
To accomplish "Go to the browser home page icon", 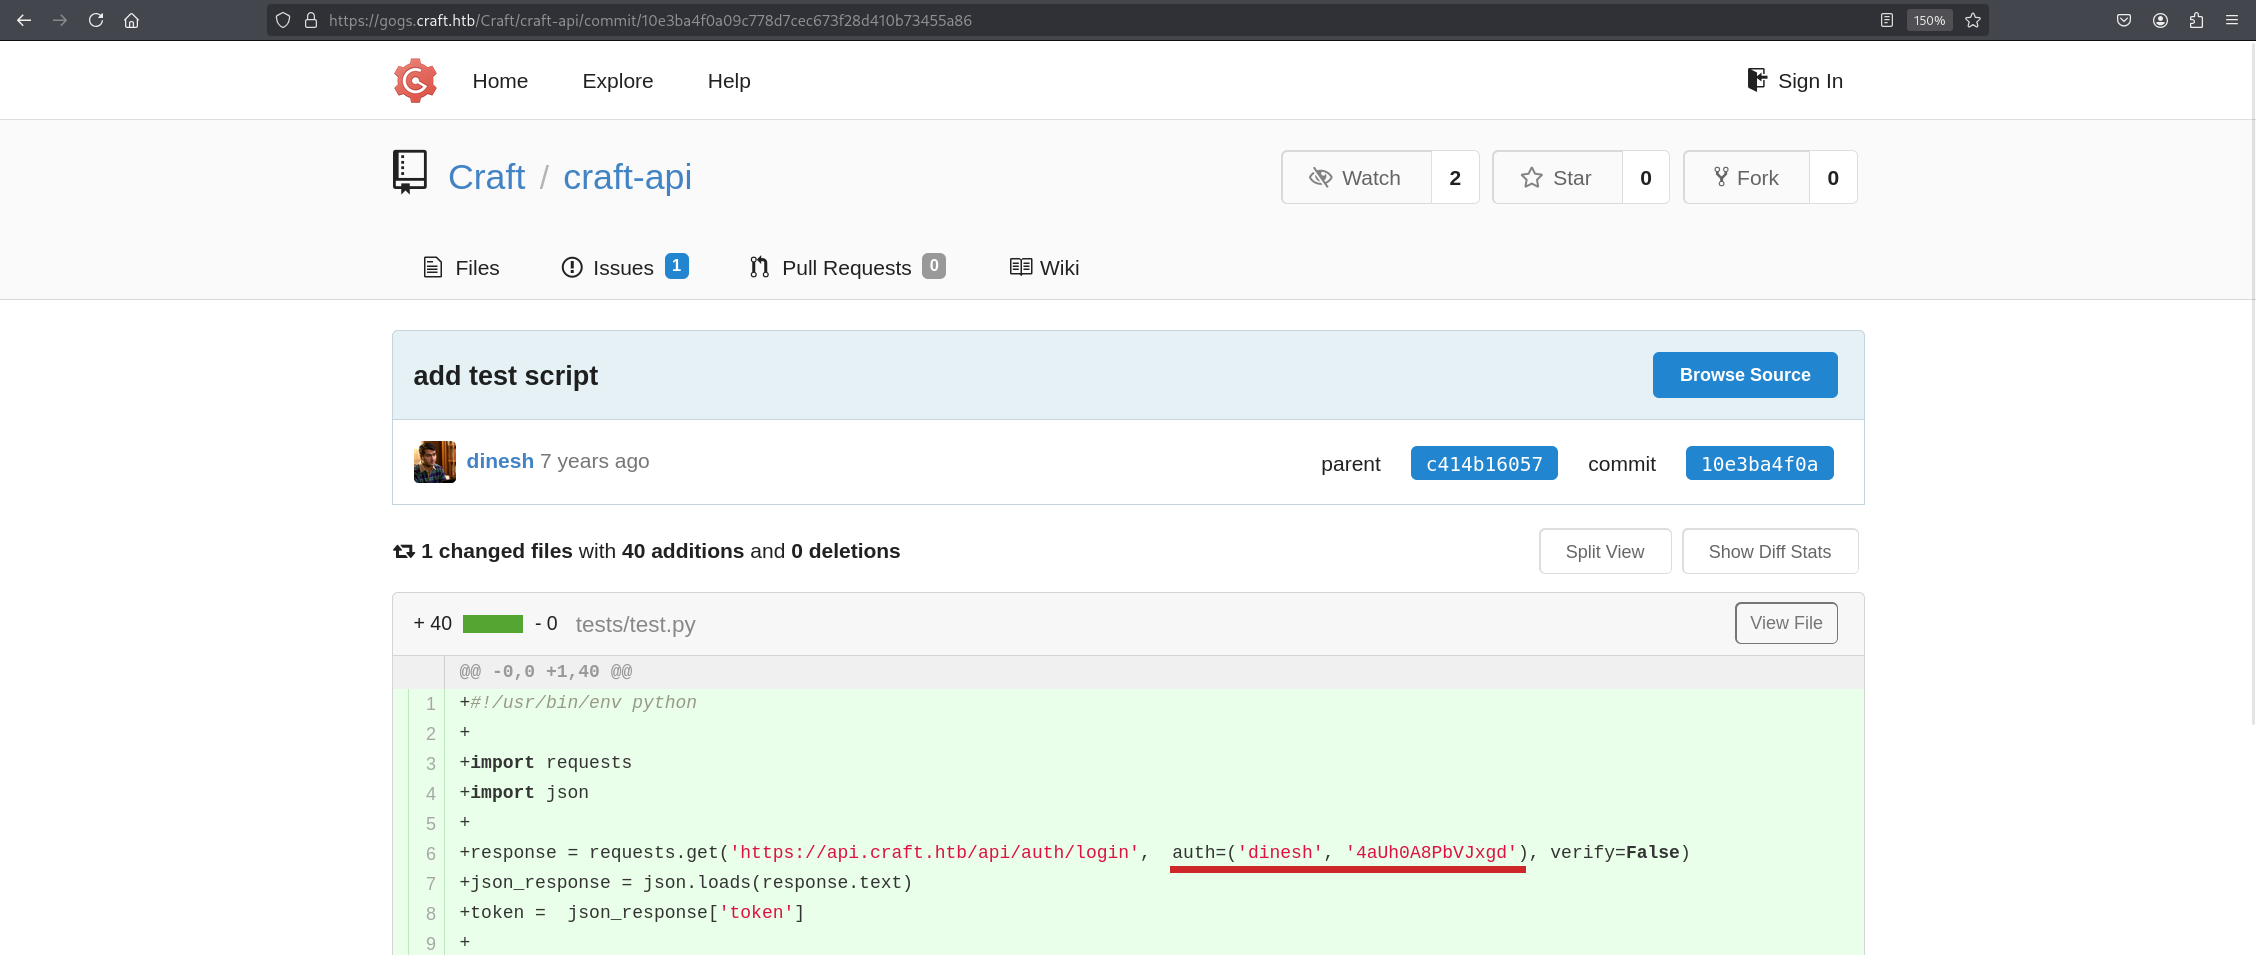I will point(131,20).
